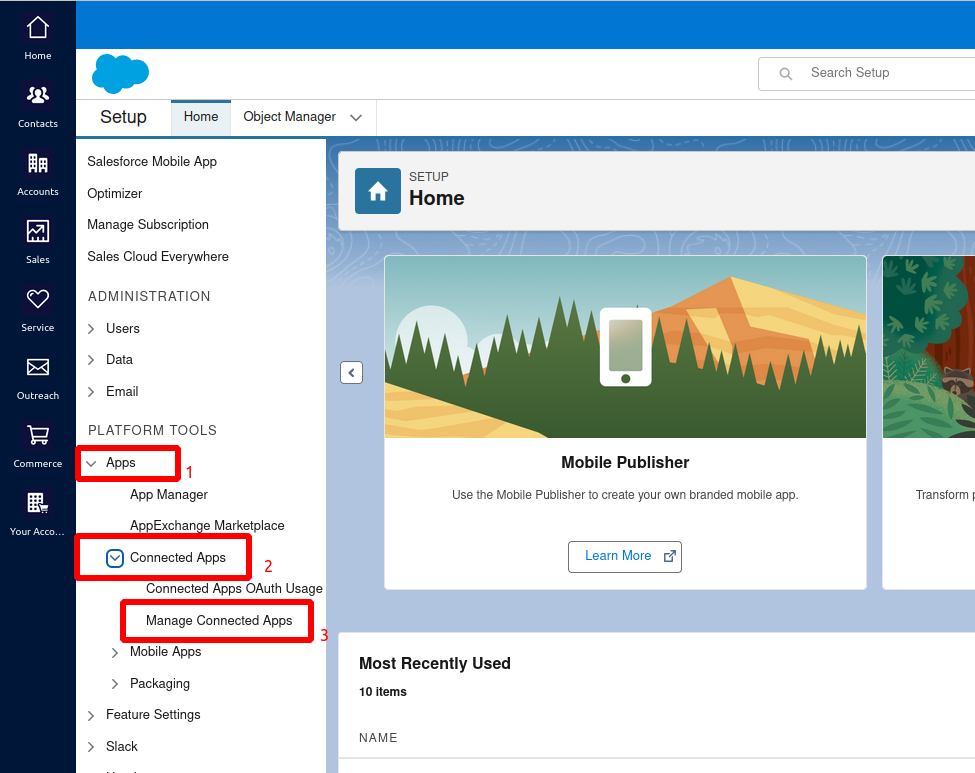
Task: Click in the Search Setup field
Action: click(x=867, y=74)
